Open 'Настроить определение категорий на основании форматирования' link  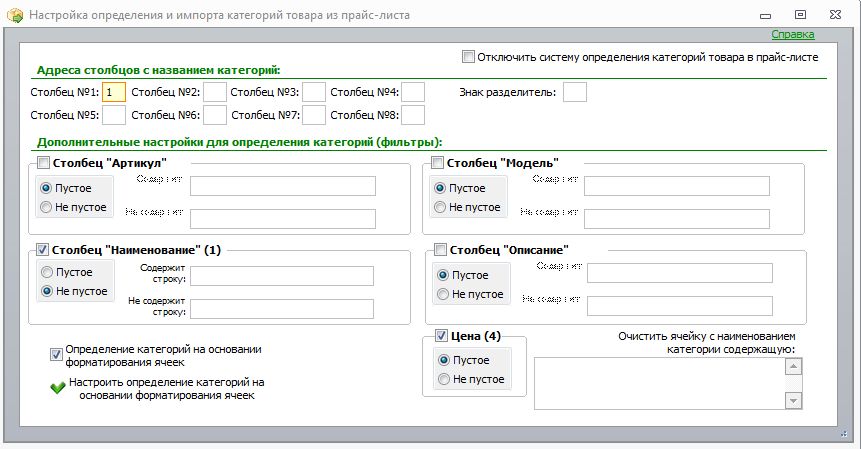click(166, 389)
